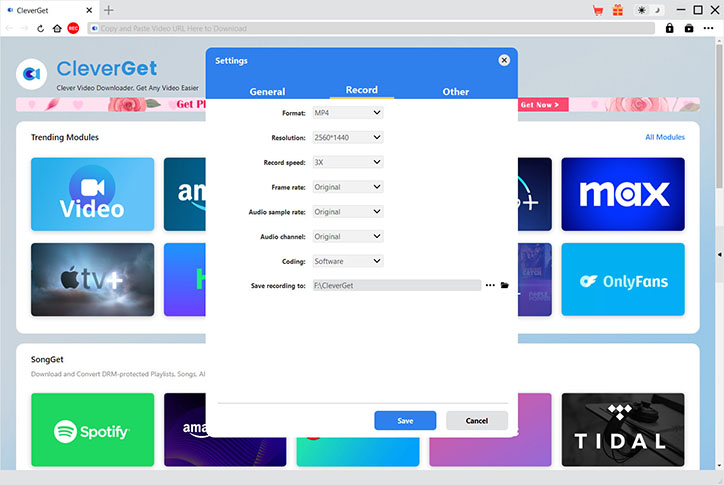Open the shopping cart icon
The width and height of the screenshot is (724, 485).
[x=598, y=10]
